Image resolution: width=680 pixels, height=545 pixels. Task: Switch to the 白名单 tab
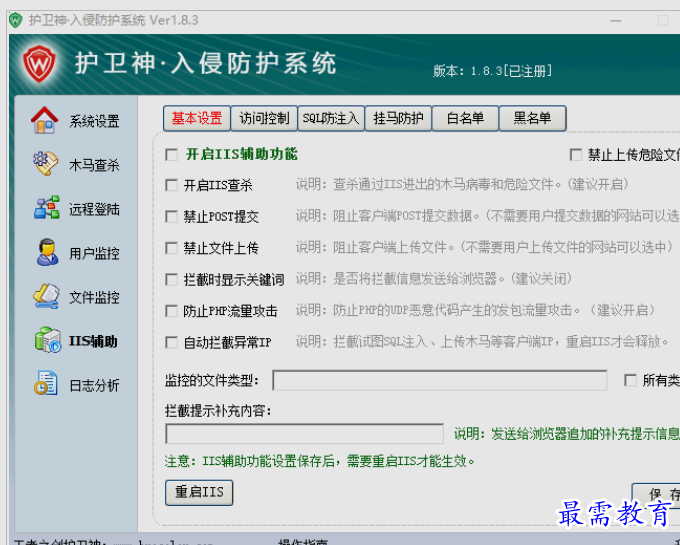465,118
